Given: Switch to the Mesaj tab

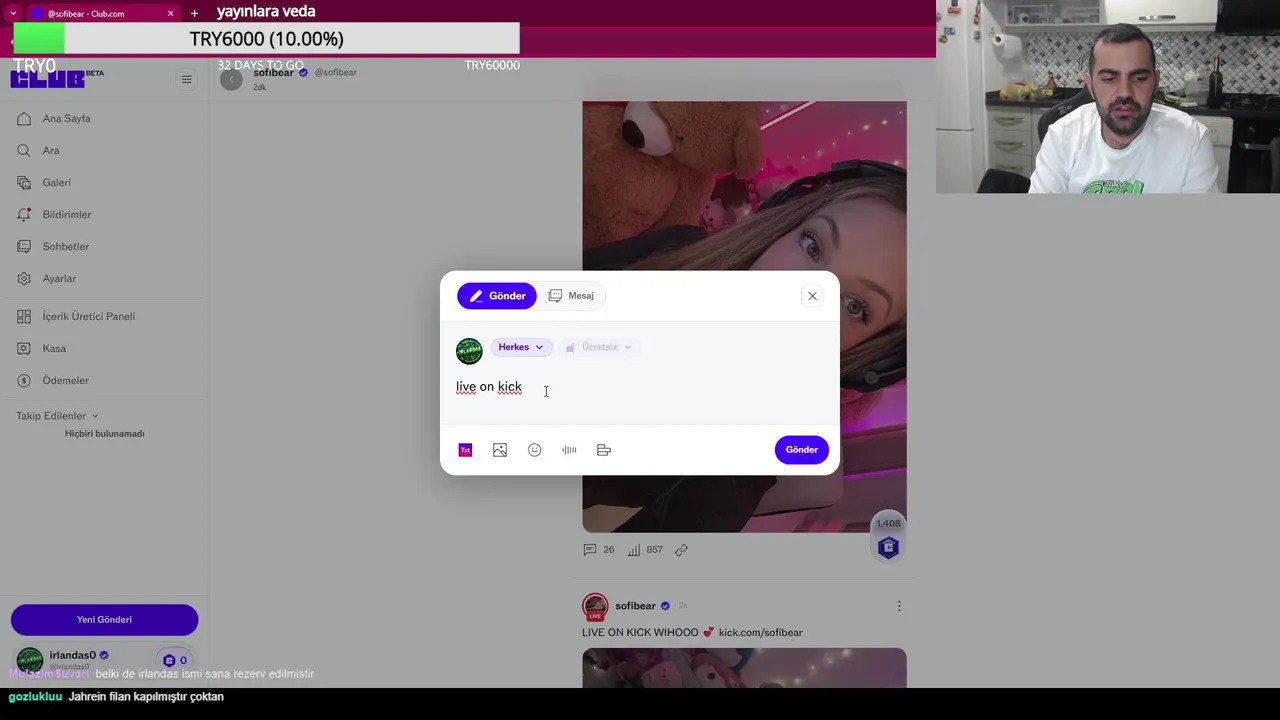Looking at the screenshot, I should tap(571, 296).
